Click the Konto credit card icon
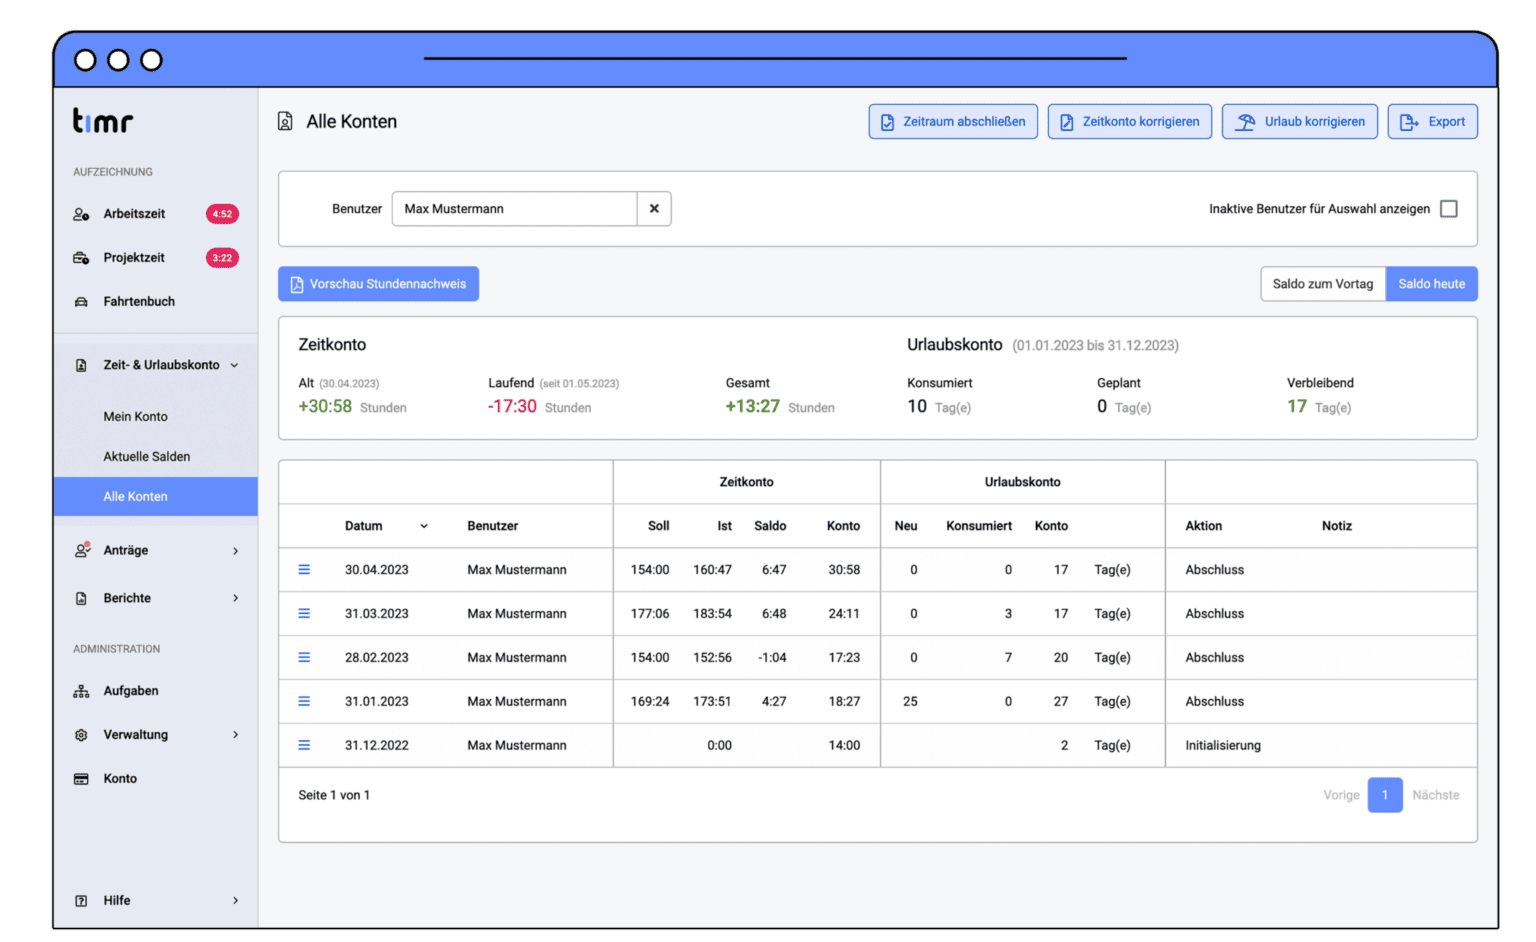 click(81, 779)
